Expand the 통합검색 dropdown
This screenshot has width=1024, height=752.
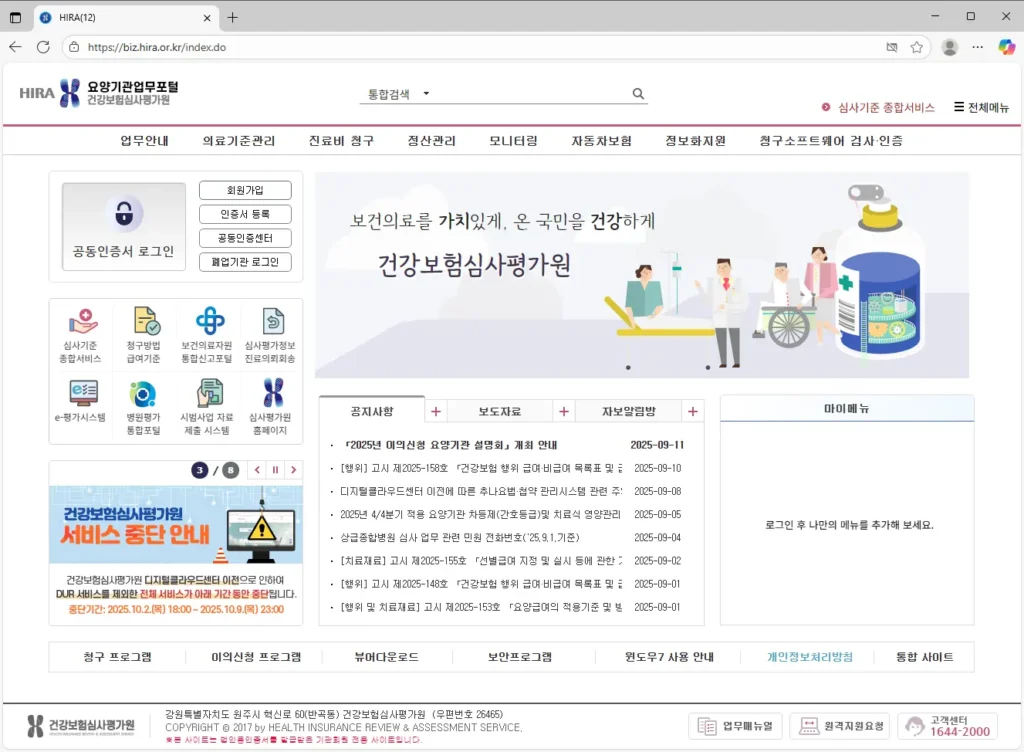pyautogui.click(x=426, y=94)
